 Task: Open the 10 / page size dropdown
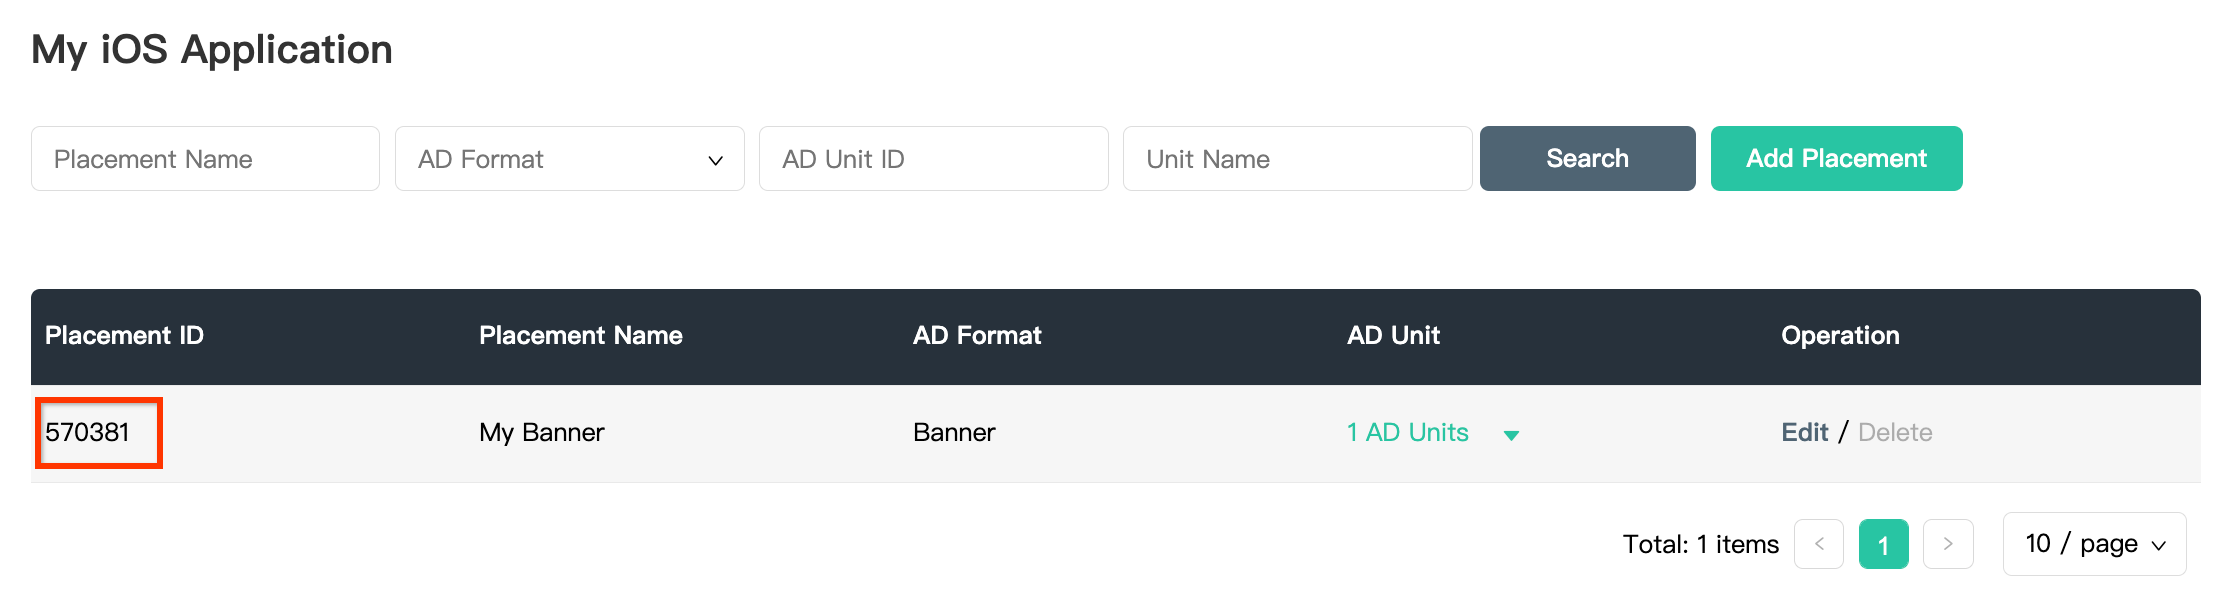pyautogui.click(x=2094, y=544)
